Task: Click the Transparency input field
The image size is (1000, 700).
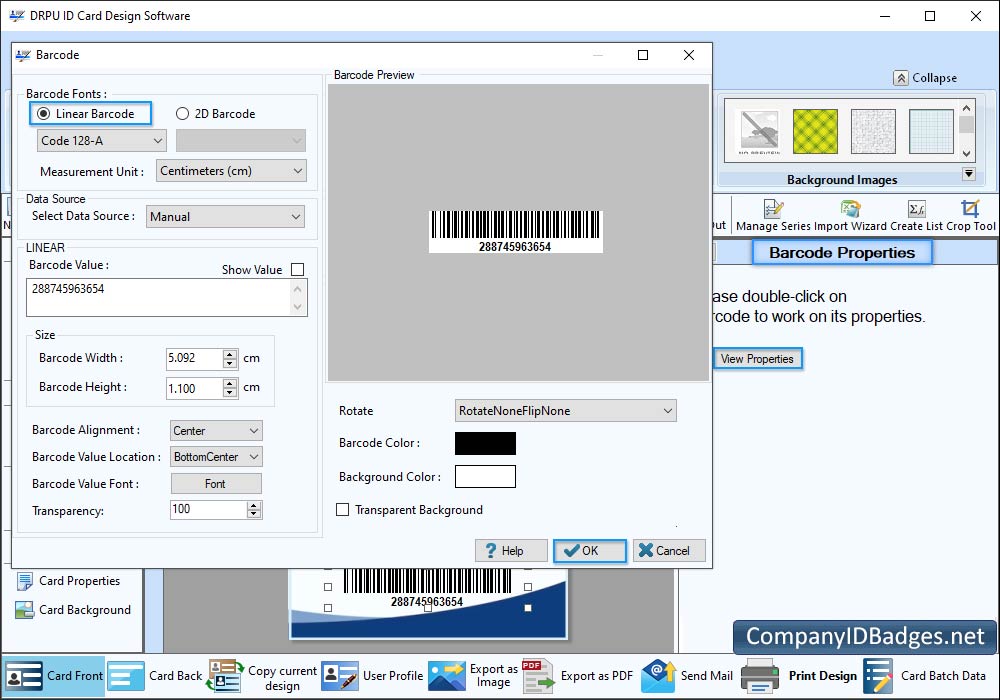Action: 209,509
